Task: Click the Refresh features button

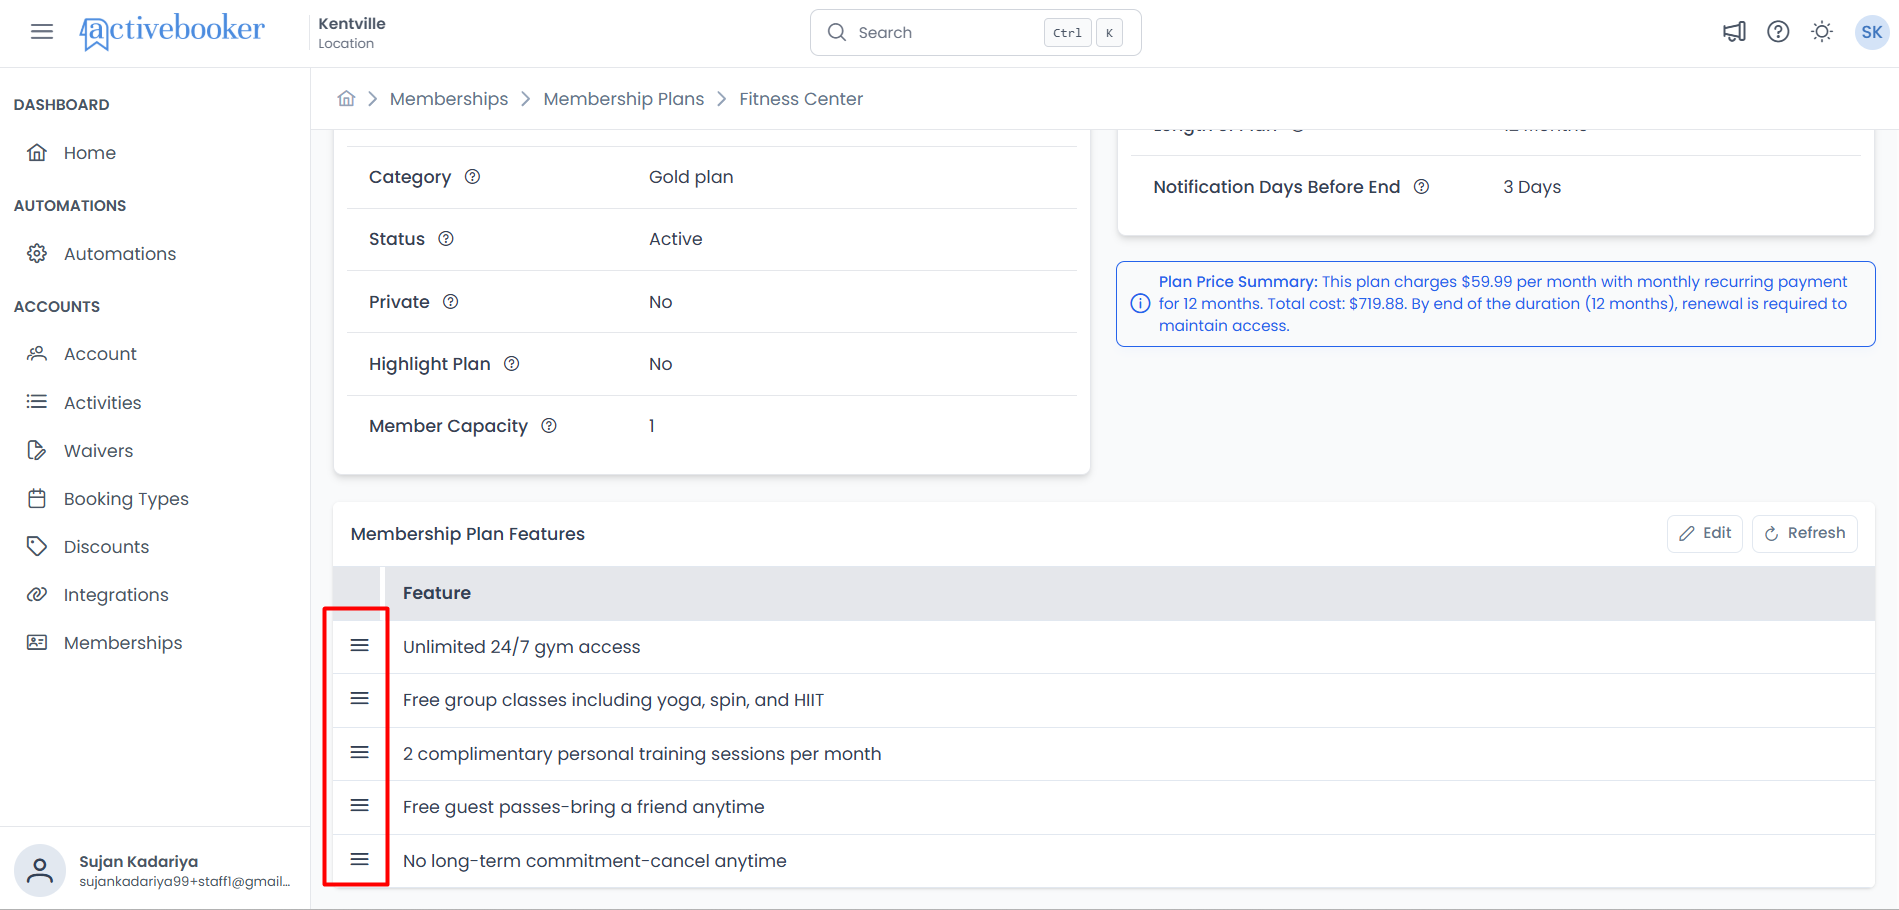Action: [1805, 533]
